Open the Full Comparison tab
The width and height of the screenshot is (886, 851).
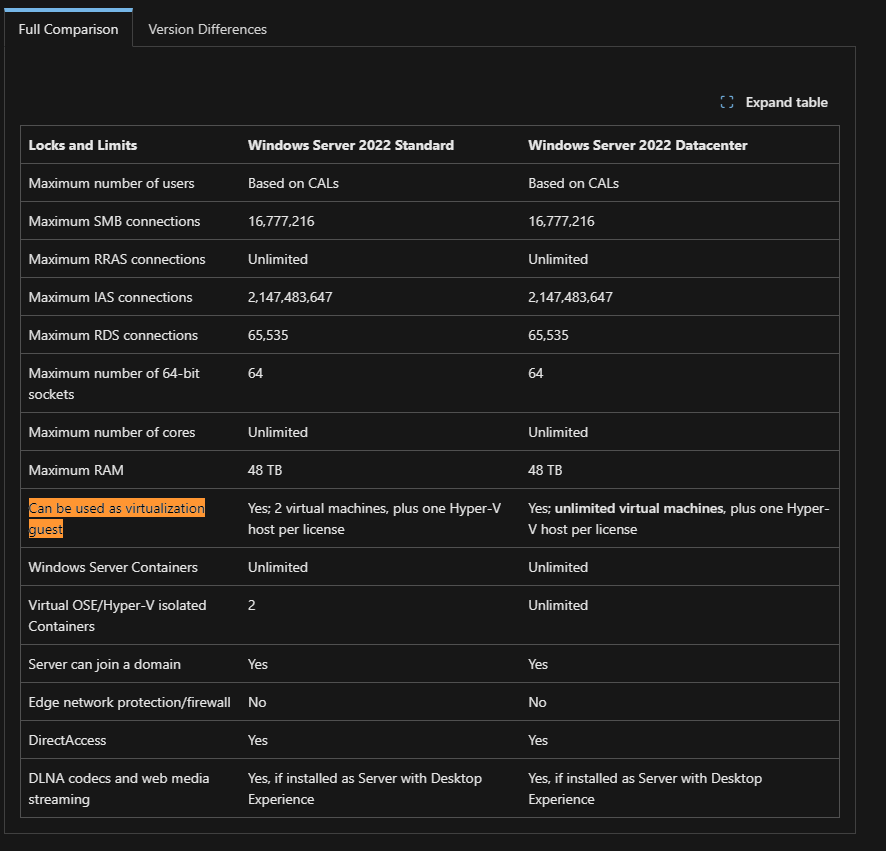click(68, 29)
